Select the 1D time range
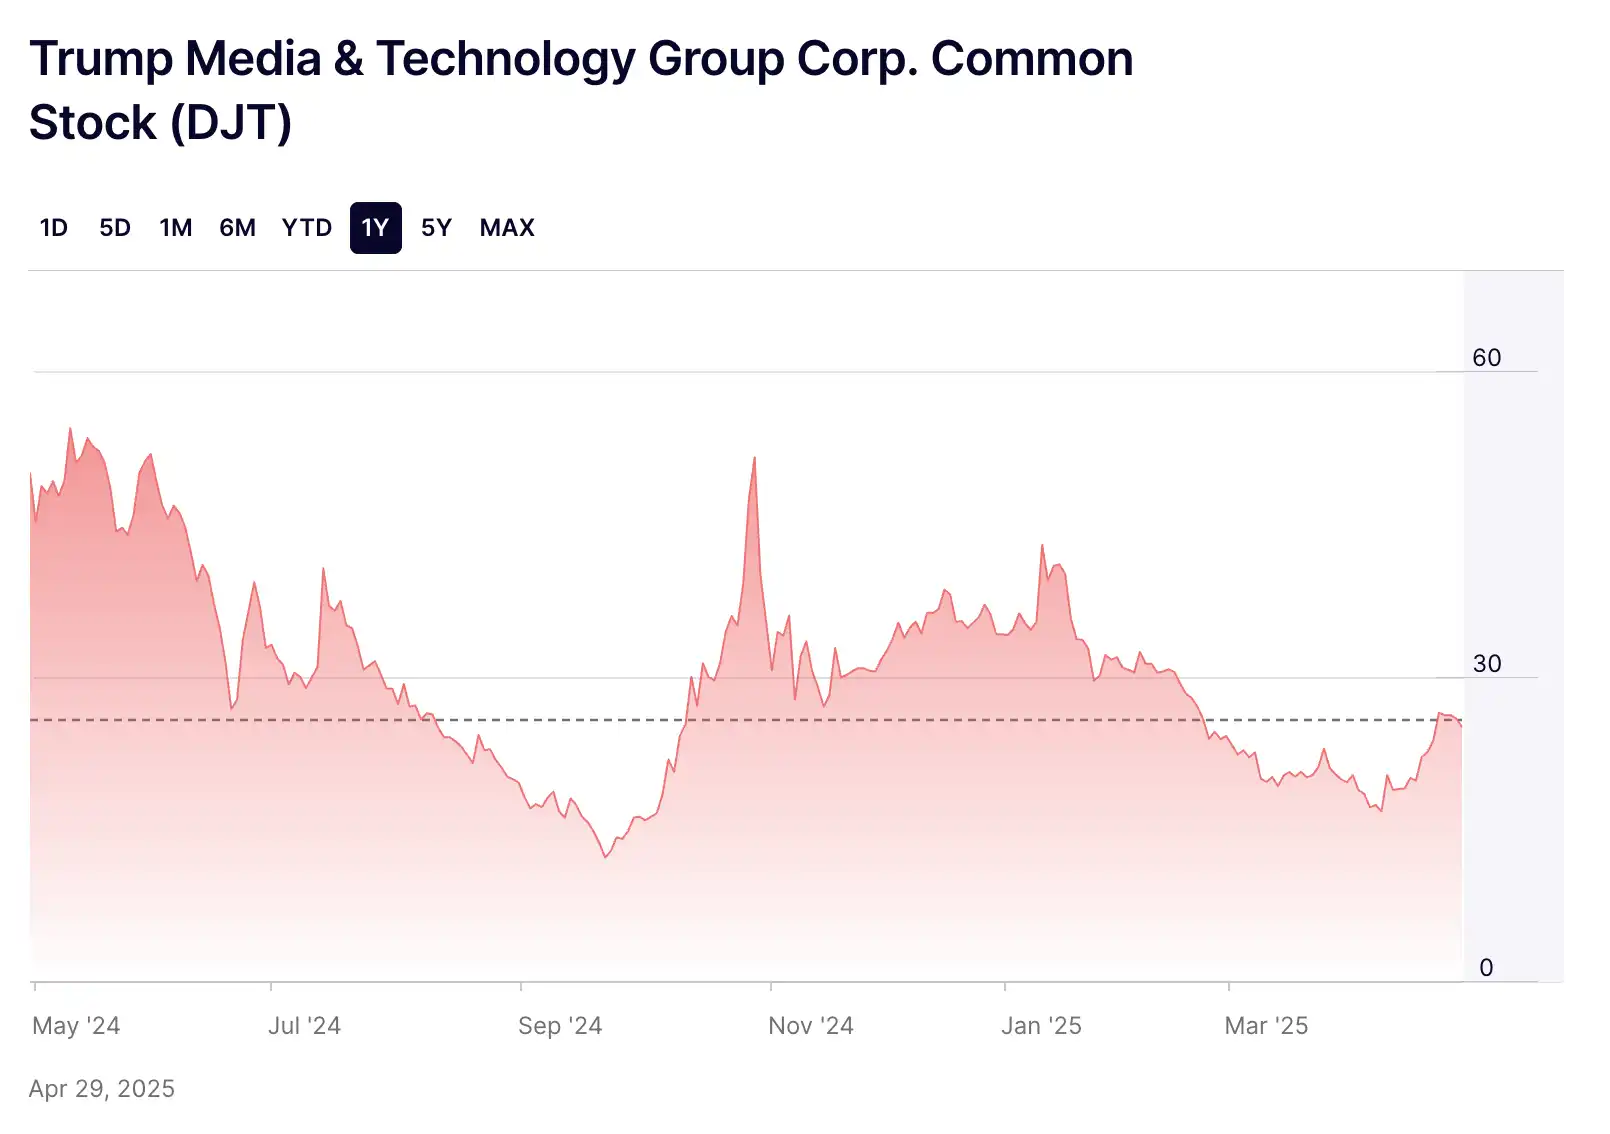Screen dimensions: 1610x1134 [54, 228]
